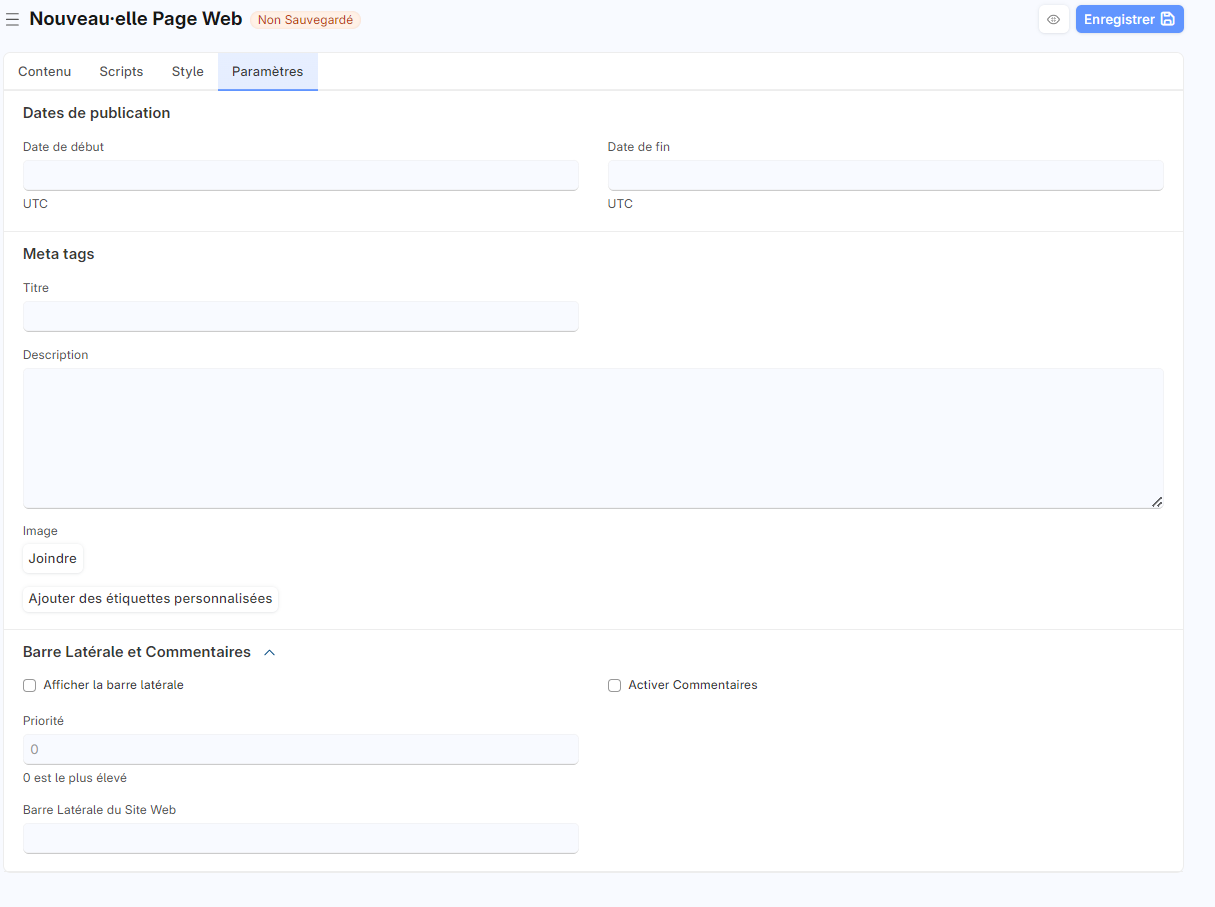Click the Non Sauvegardé status badge

(x=305, y=20)
